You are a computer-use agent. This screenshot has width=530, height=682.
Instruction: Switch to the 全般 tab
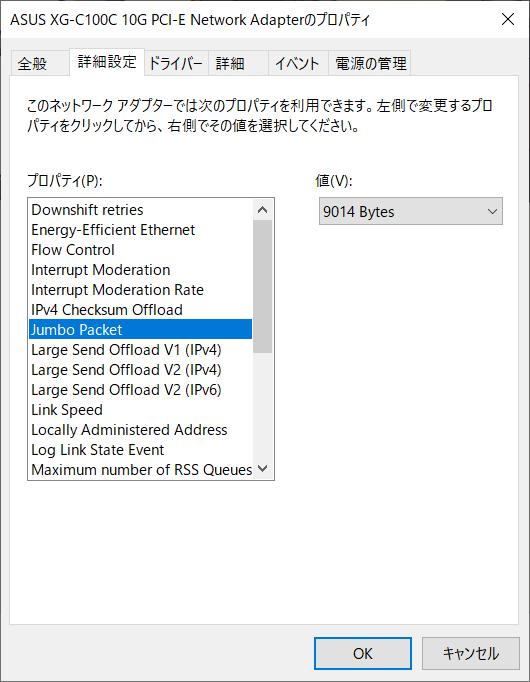click(40, 64)
